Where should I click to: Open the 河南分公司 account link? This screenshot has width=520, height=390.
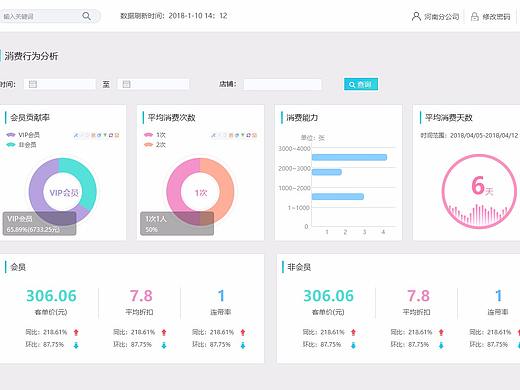coord(441,16)
